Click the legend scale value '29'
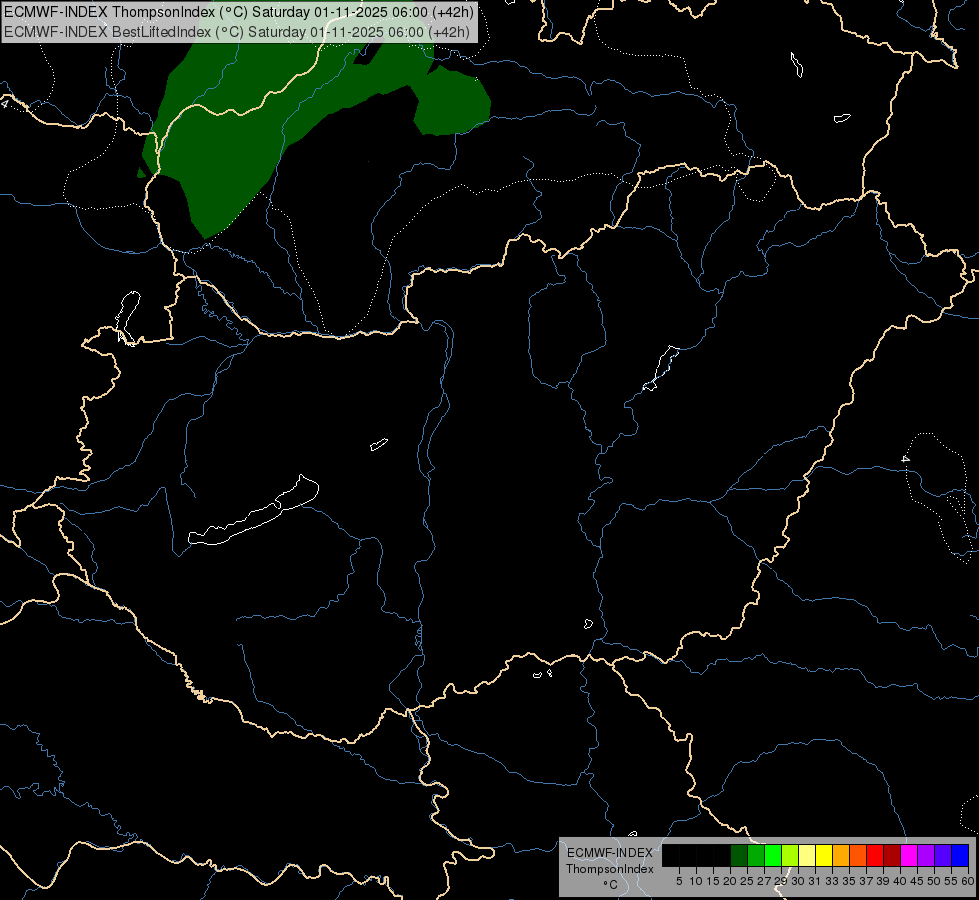 (x=781, y=881)
